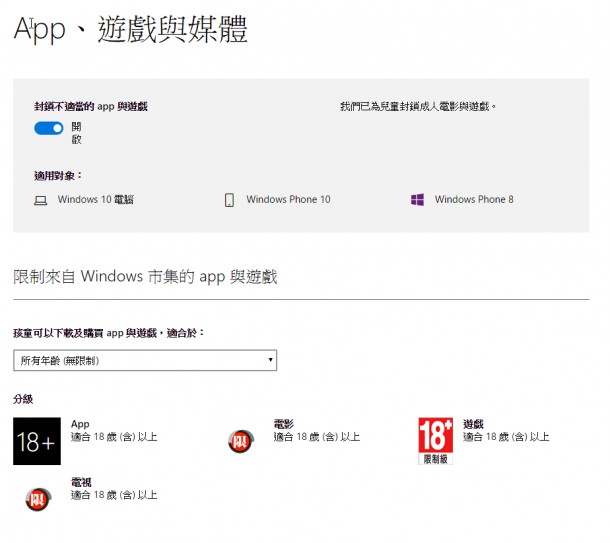
Task: Click the red 18+ 限制級 game rating icon
Action: tap(435, 441)
